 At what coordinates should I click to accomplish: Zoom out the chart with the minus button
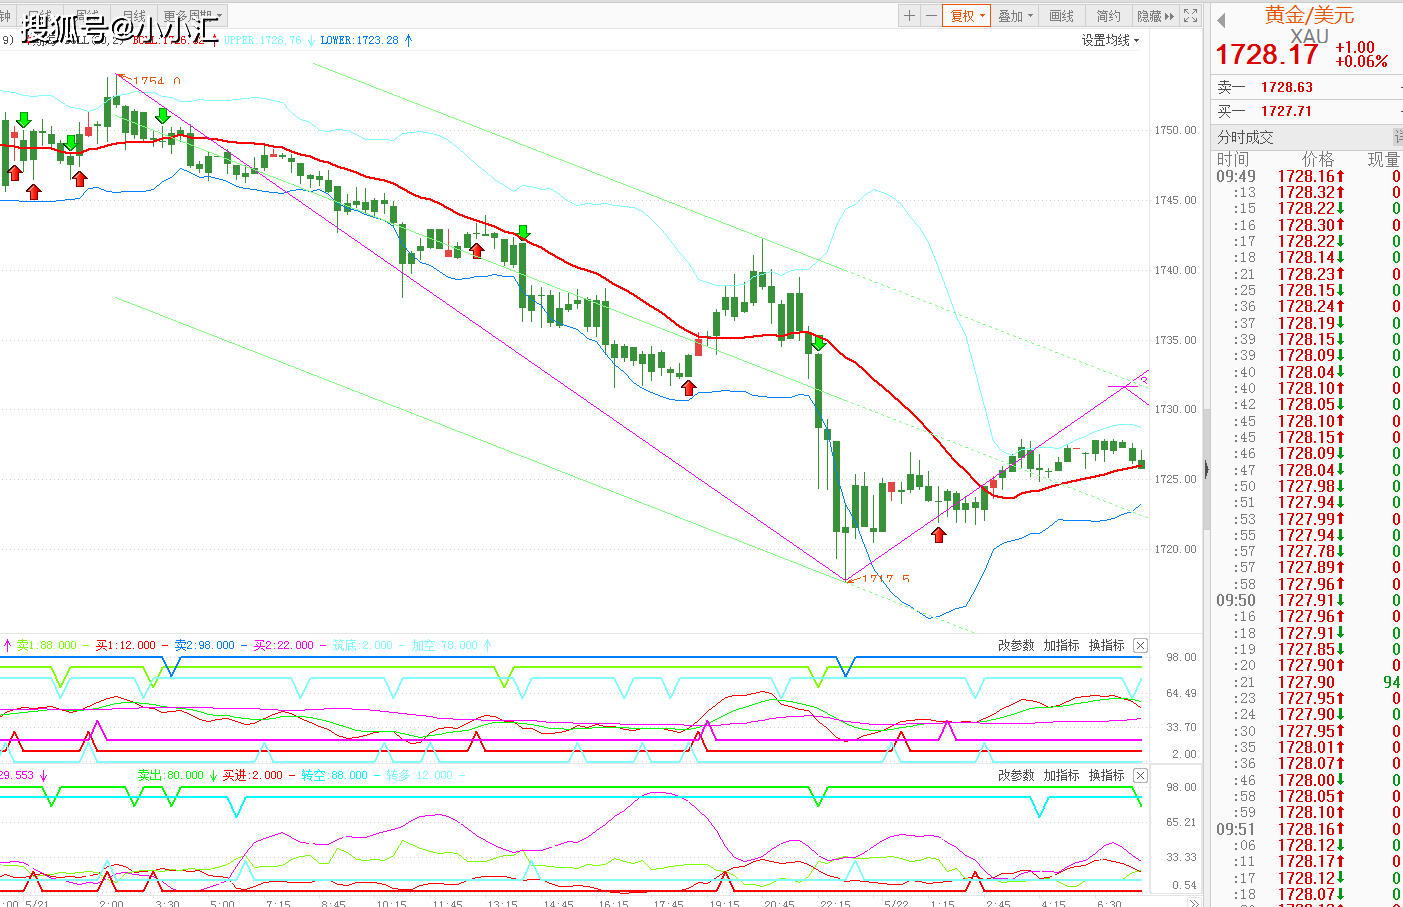click(x=931, y=15)
